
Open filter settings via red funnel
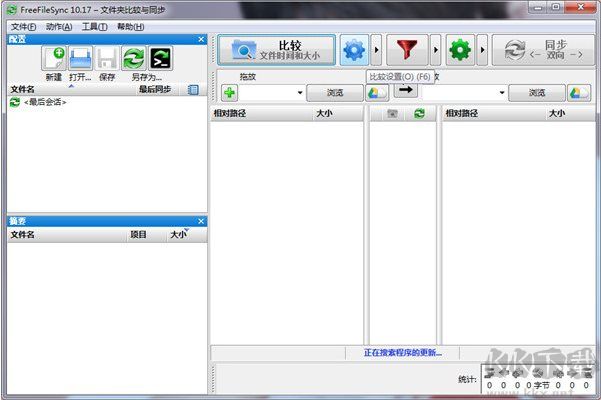click(407, 50)
